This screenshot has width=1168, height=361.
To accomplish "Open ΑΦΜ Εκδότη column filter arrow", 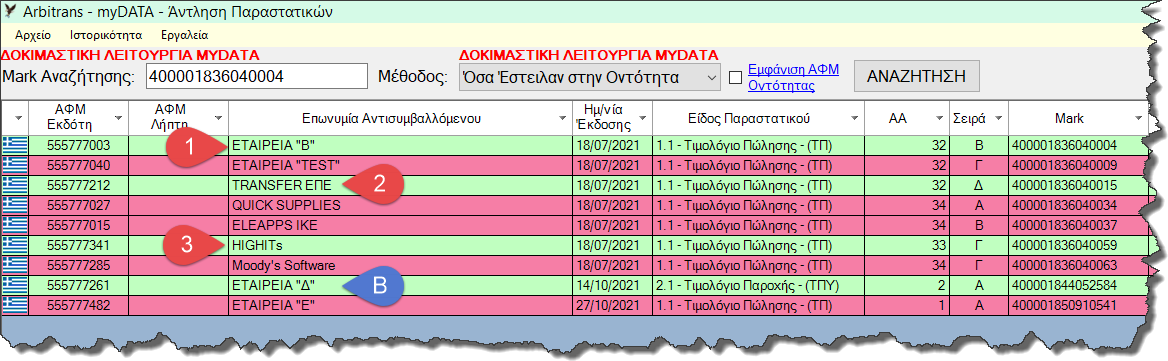I will [x=118, y=119].
